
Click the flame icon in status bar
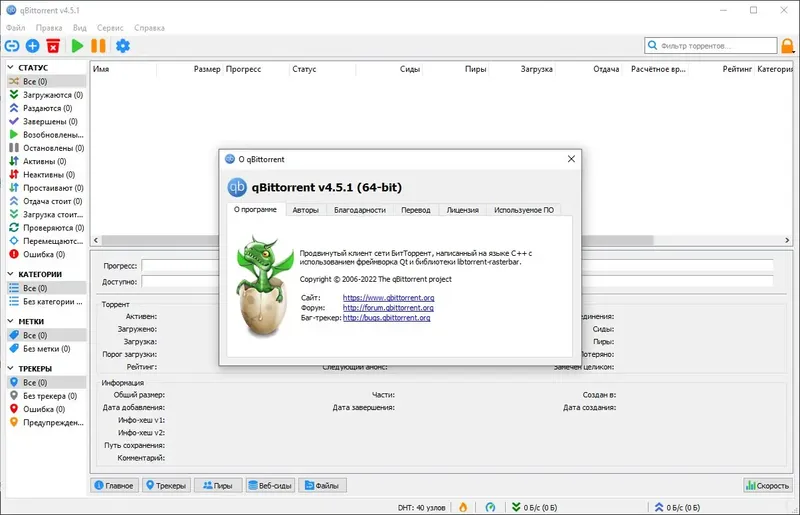463,507
